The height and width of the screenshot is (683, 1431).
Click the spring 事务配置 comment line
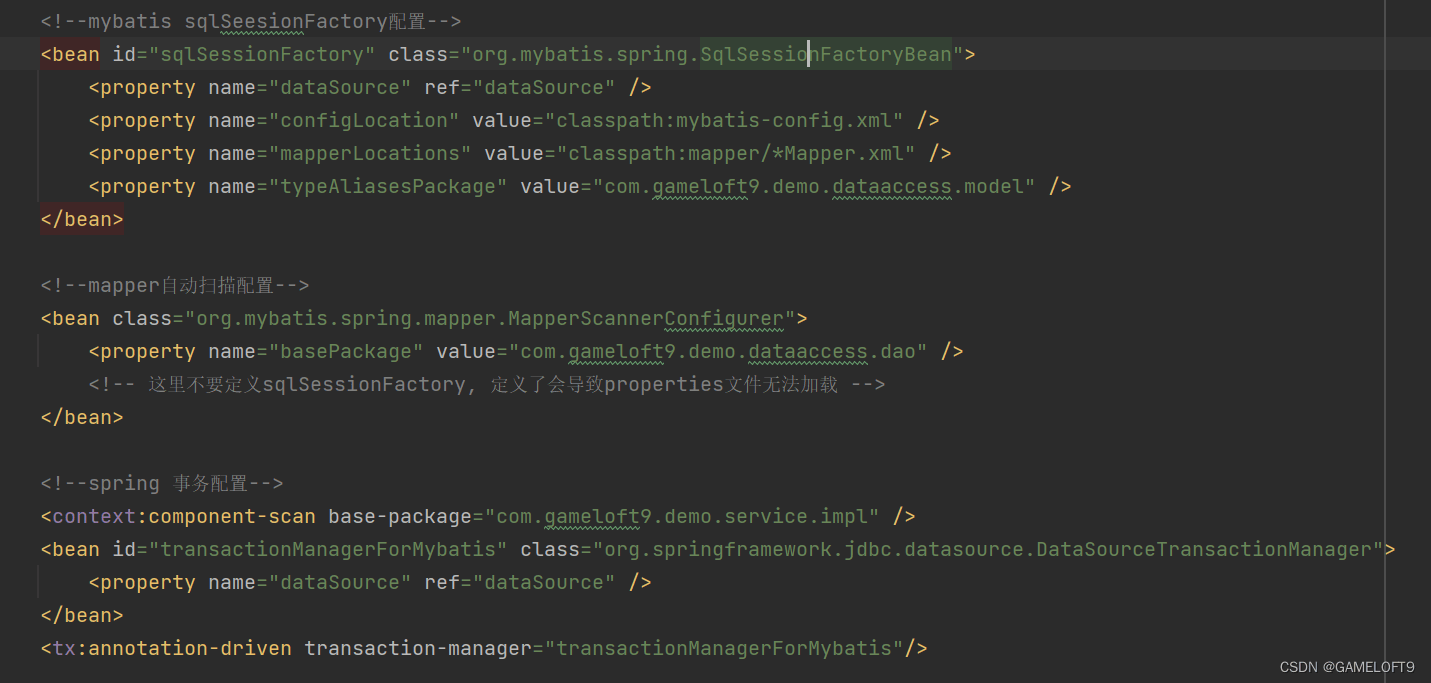point(162,483)
